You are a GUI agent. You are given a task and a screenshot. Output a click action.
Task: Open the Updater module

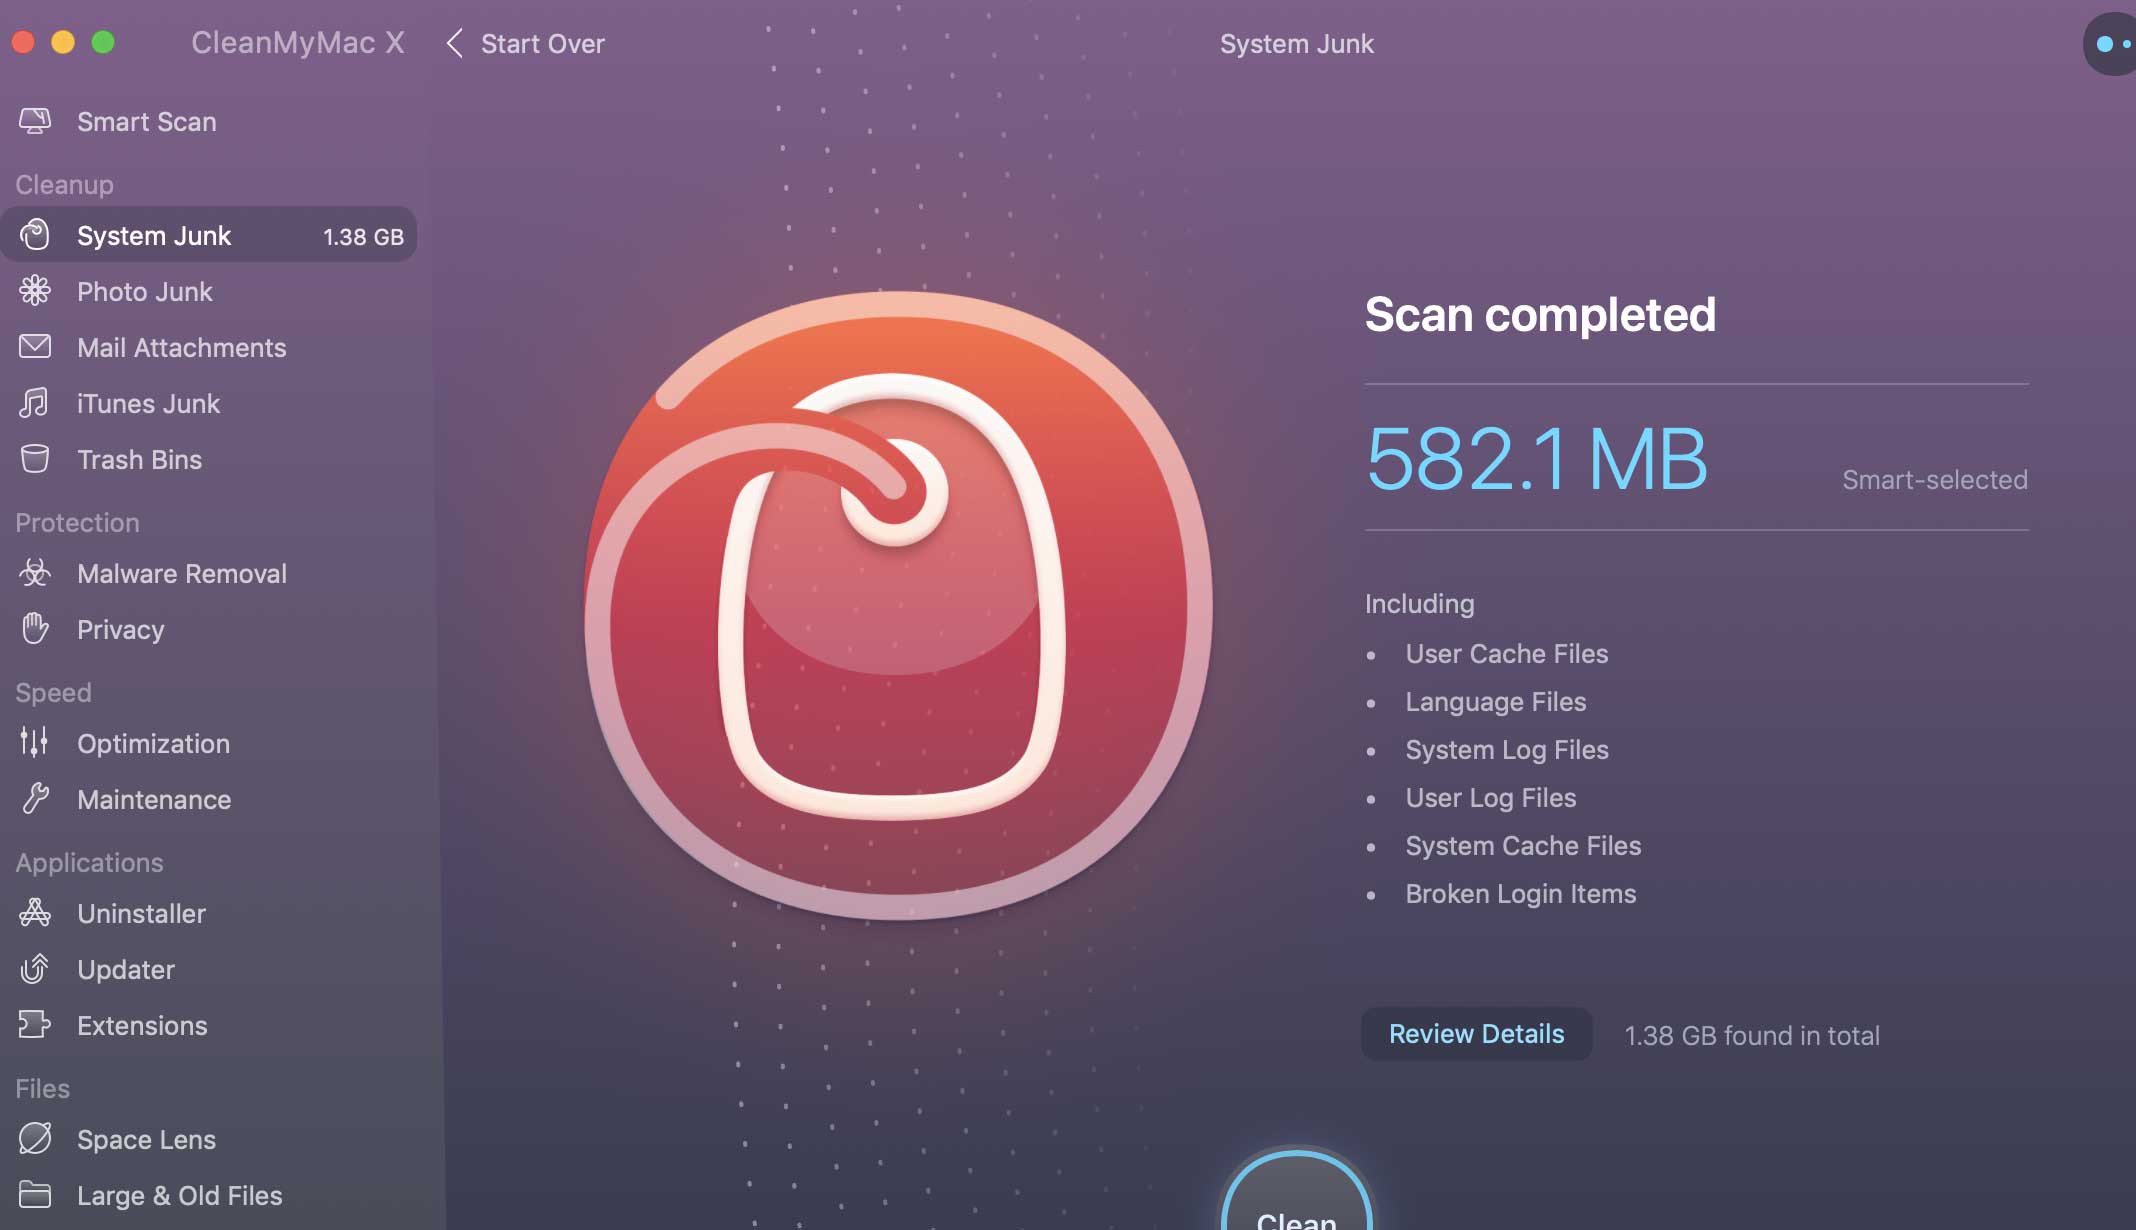point(126,969)
